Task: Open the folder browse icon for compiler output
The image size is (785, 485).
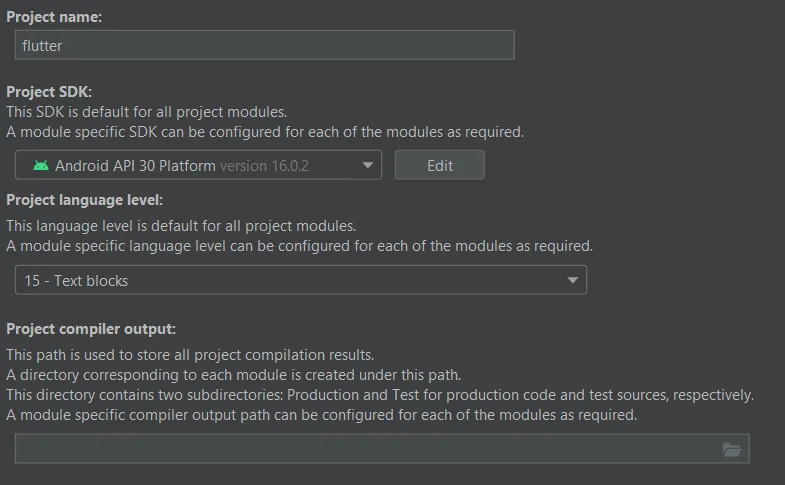Action: [x=732, y=450]
